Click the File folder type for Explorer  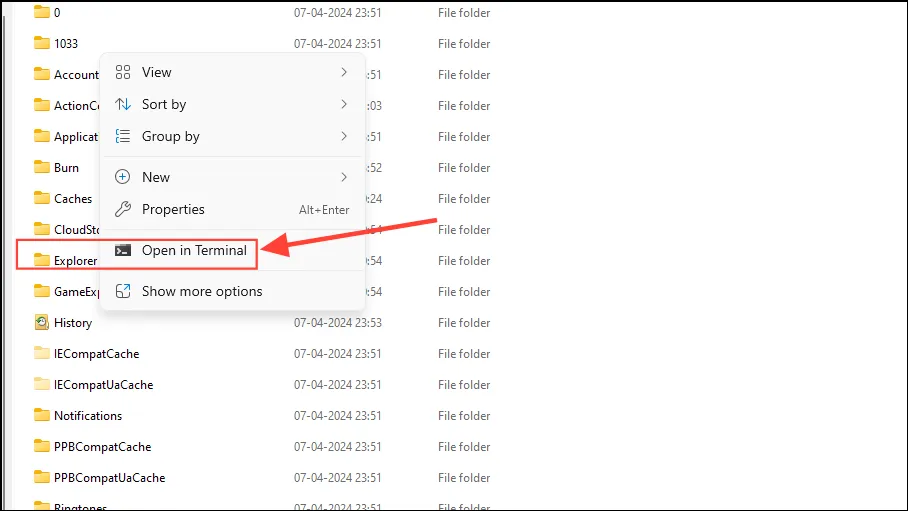point(464,261)
